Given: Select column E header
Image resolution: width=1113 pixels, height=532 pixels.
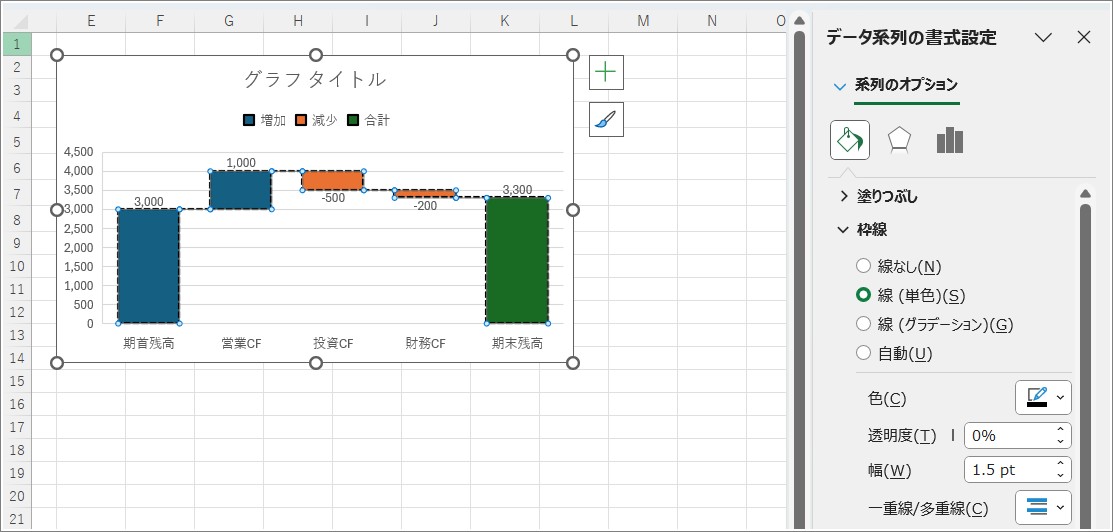Looking at the screenshot, I should pos(92,21).
